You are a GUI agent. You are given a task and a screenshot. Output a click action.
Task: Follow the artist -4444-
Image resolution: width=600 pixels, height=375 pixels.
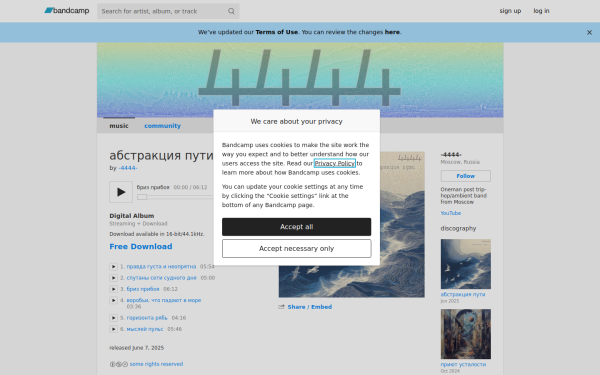tap(466, 176)
